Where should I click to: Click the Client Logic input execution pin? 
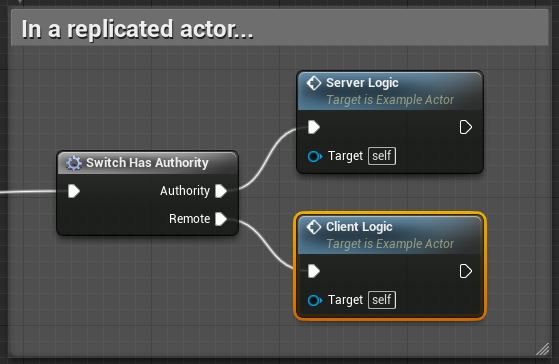pos(314,271)
